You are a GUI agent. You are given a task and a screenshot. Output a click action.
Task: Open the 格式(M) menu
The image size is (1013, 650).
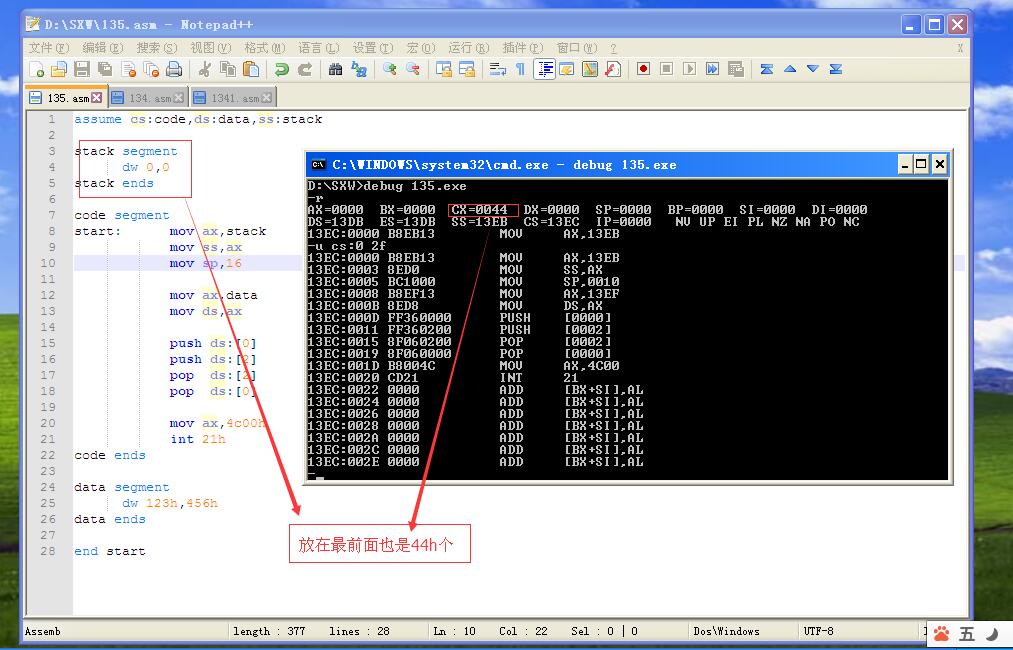tap(265, 48)
